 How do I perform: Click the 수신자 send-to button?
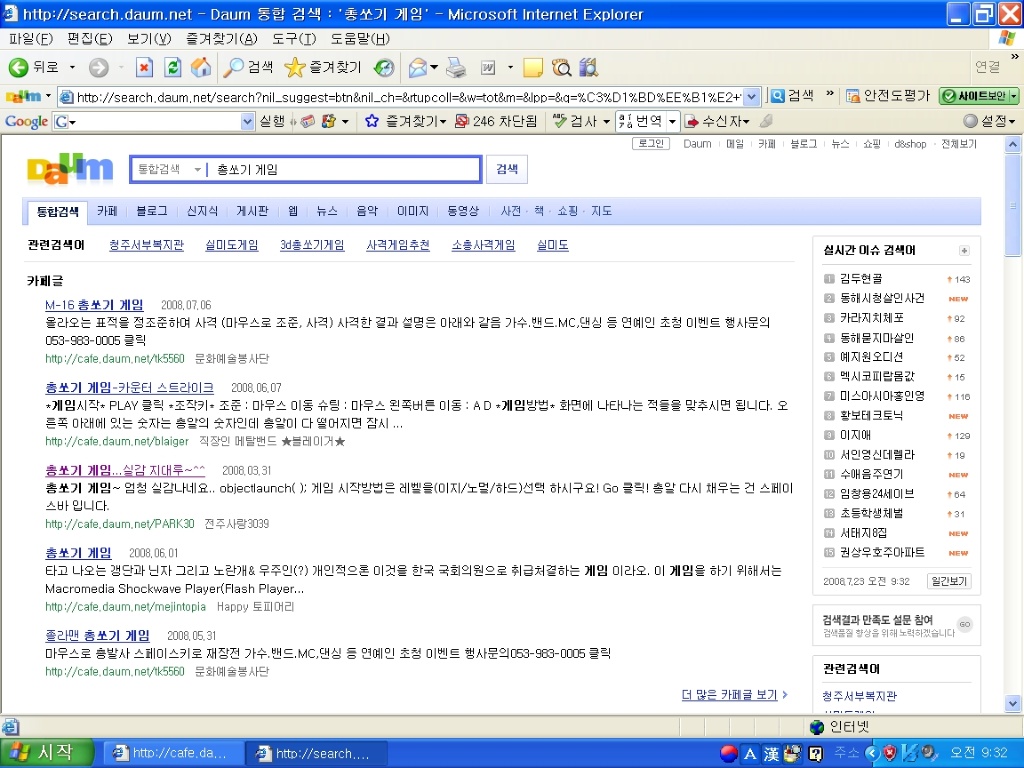point(717,121)
